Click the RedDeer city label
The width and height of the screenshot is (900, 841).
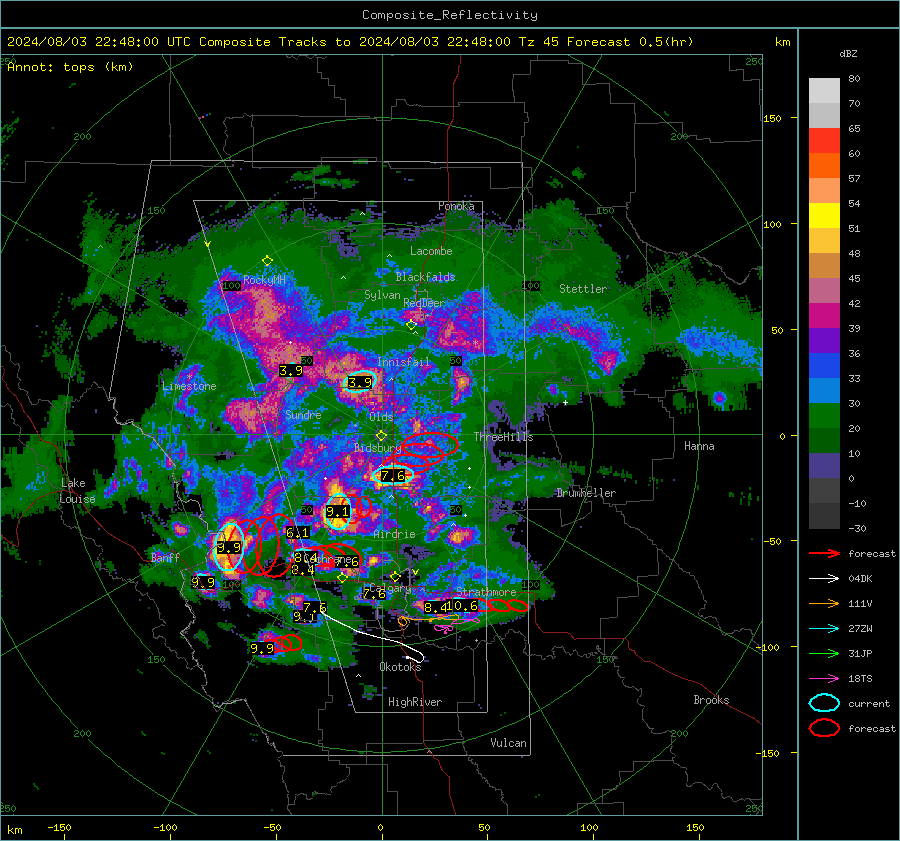point(424,303)
